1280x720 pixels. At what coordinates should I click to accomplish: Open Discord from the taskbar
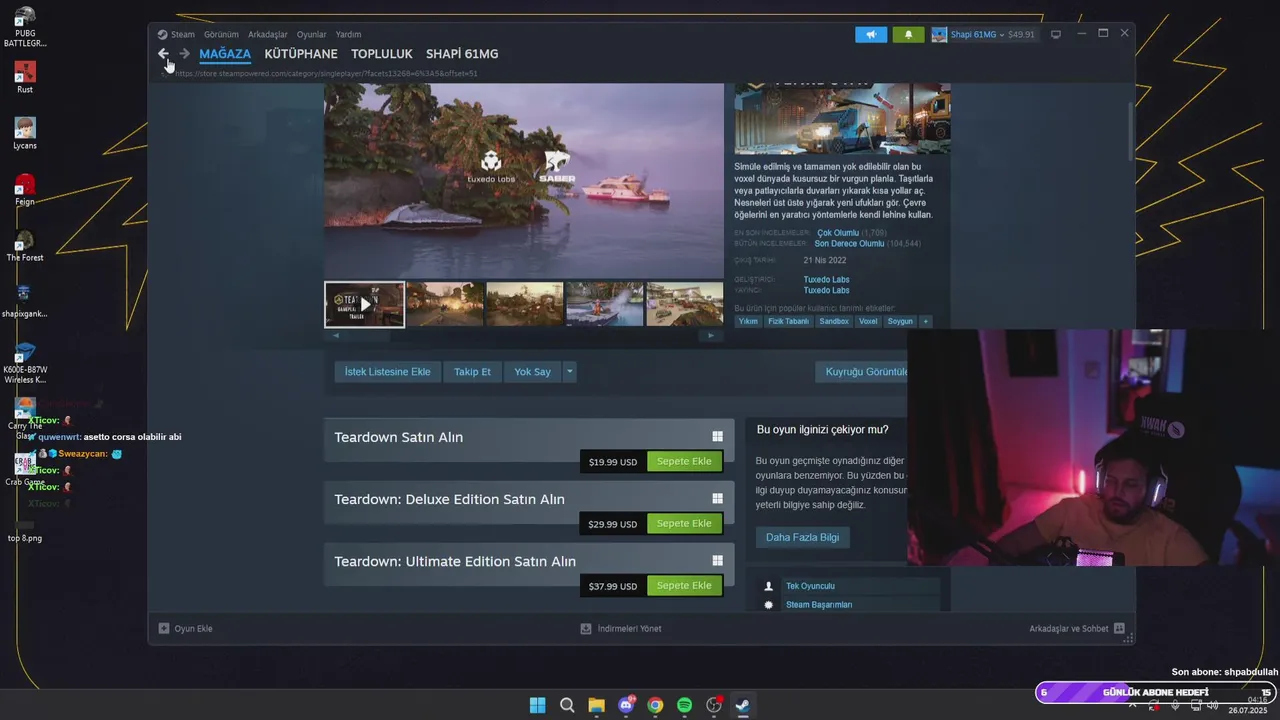pos(627,705)
